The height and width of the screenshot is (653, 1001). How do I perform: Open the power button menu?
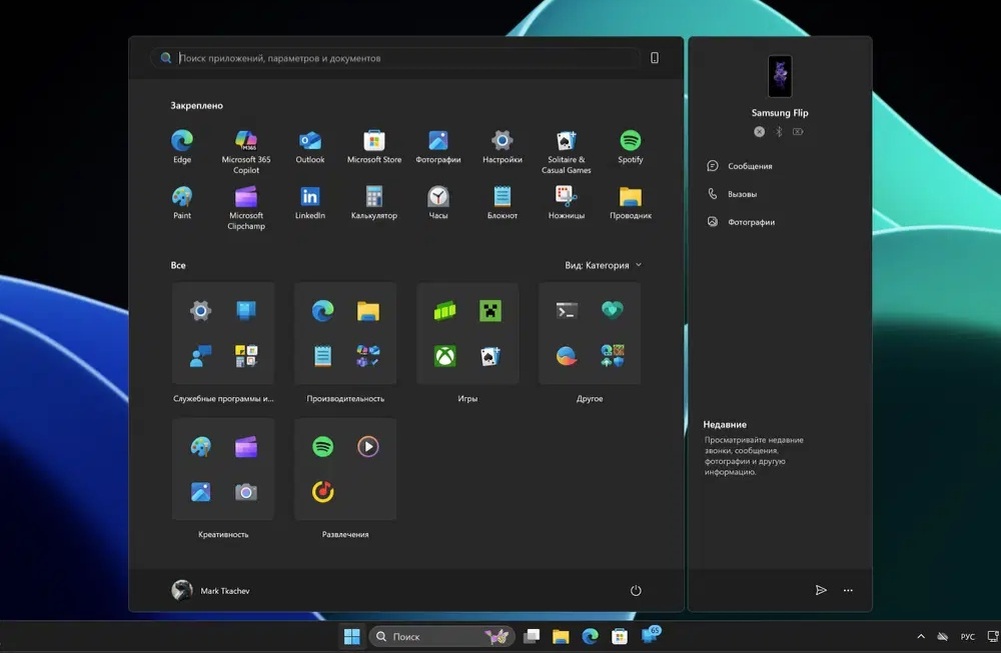636,590
